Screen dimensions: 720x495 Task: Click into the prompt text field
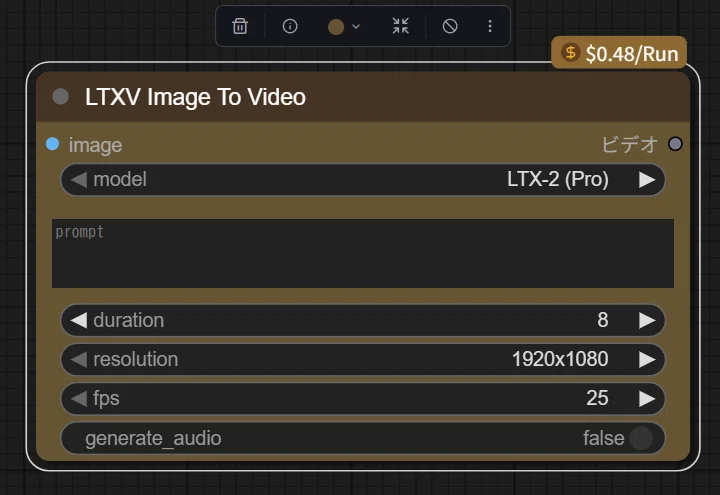(363, 253)
